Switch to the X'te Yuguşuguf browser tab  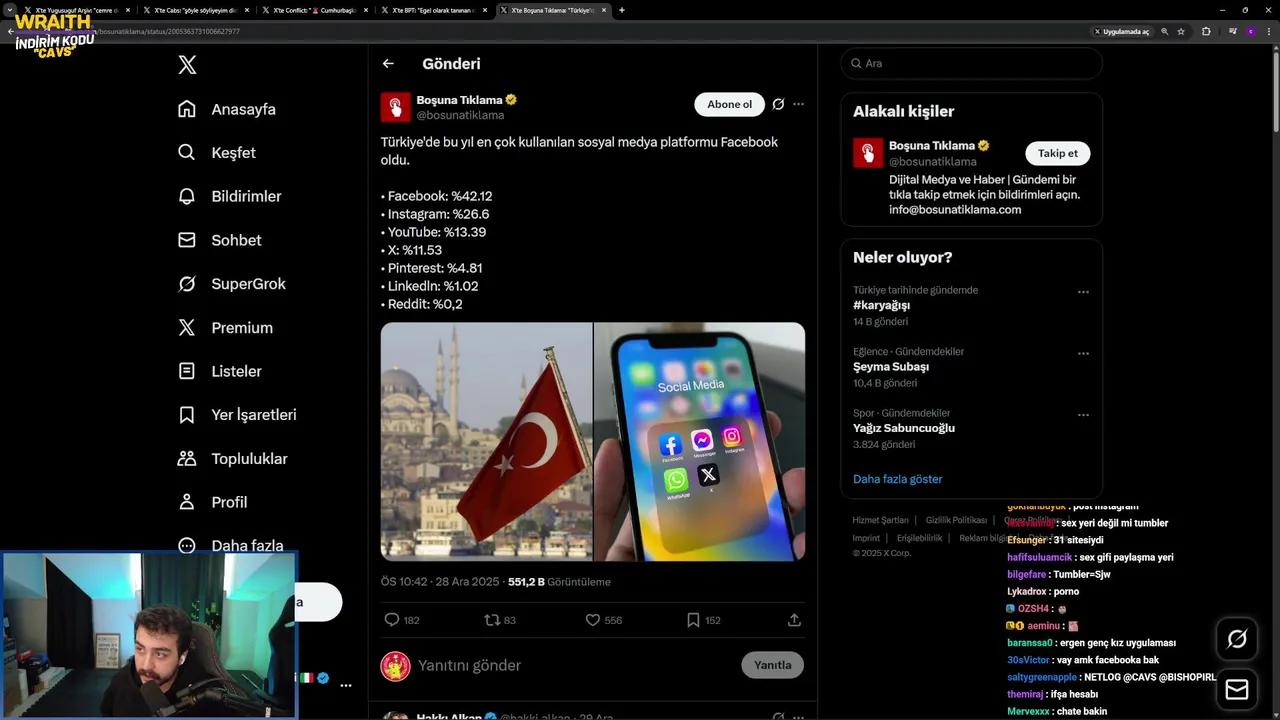click(76, 10)
